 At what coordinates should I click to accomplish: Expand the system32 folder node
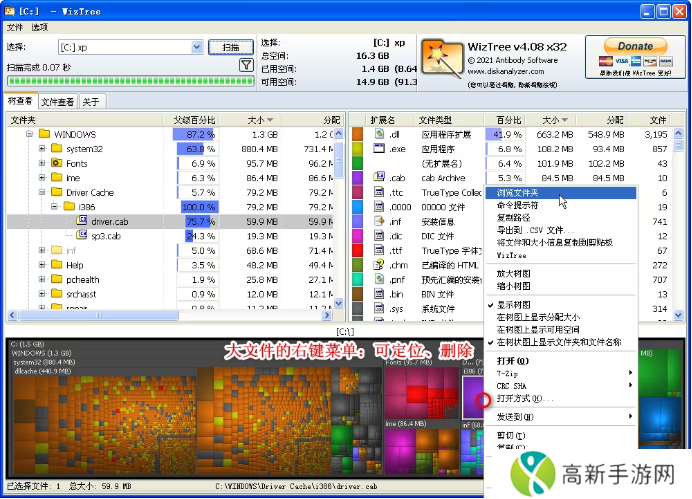pos(42,149)
